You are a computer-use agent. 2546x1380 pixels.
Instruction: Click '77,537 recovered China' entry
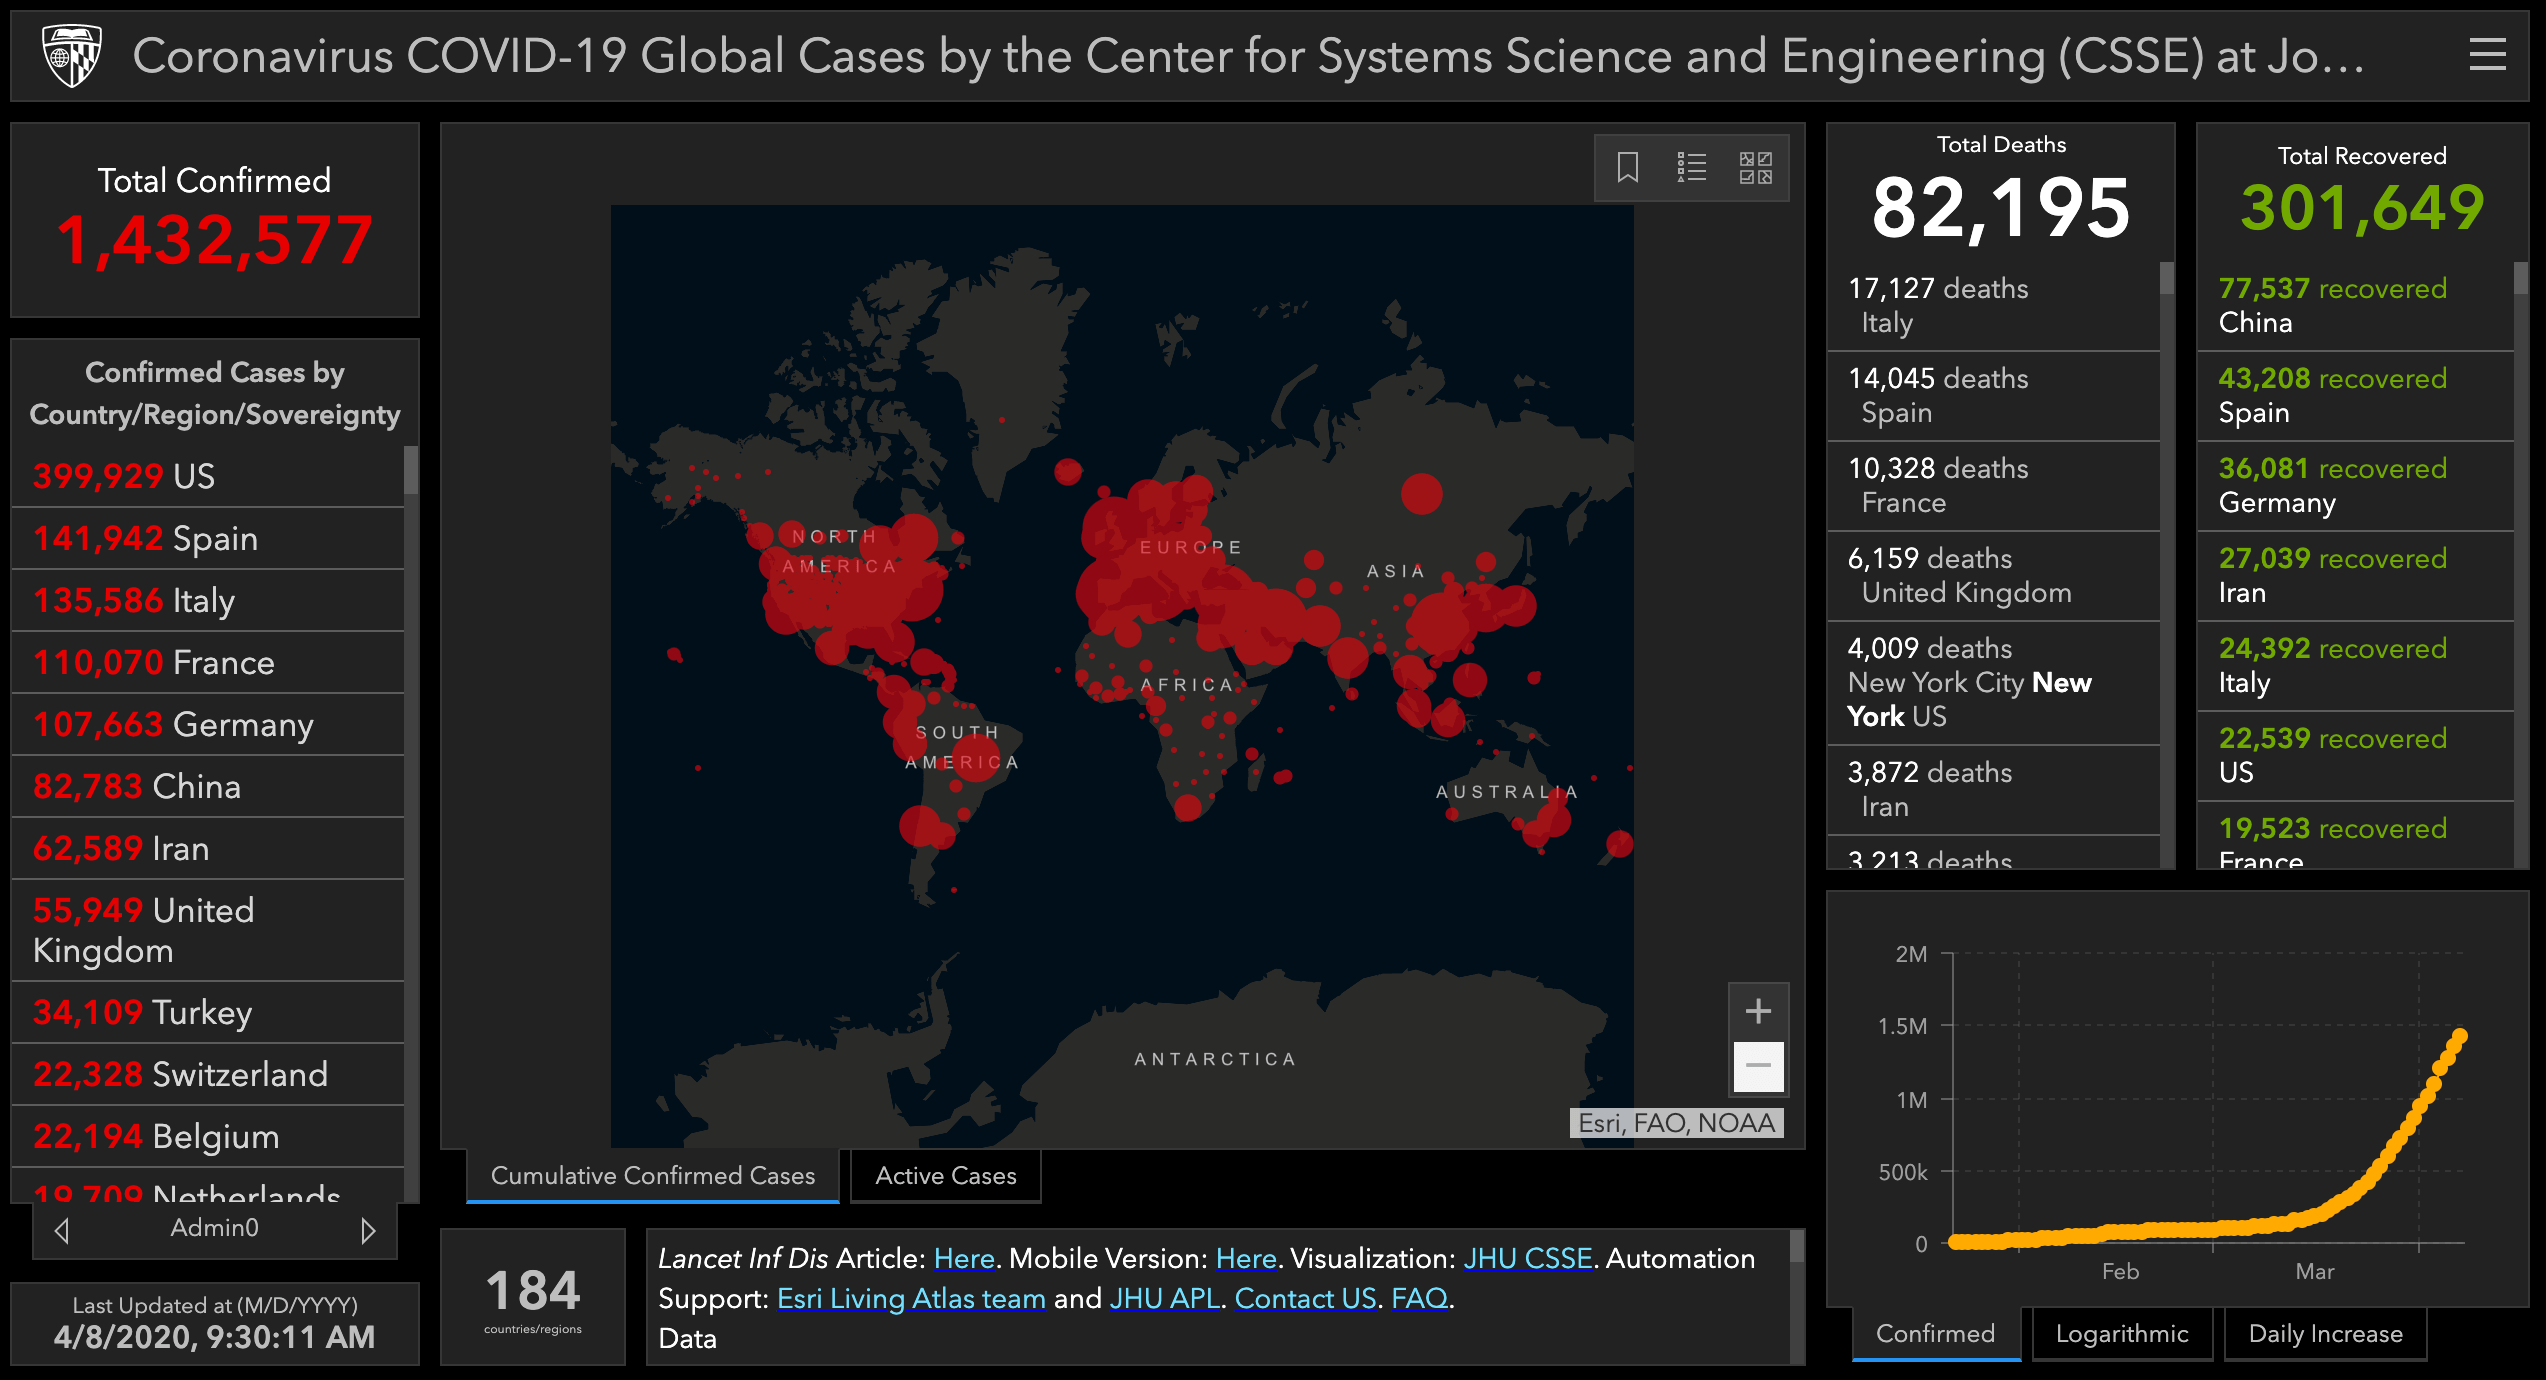(x=2356, y=306)
